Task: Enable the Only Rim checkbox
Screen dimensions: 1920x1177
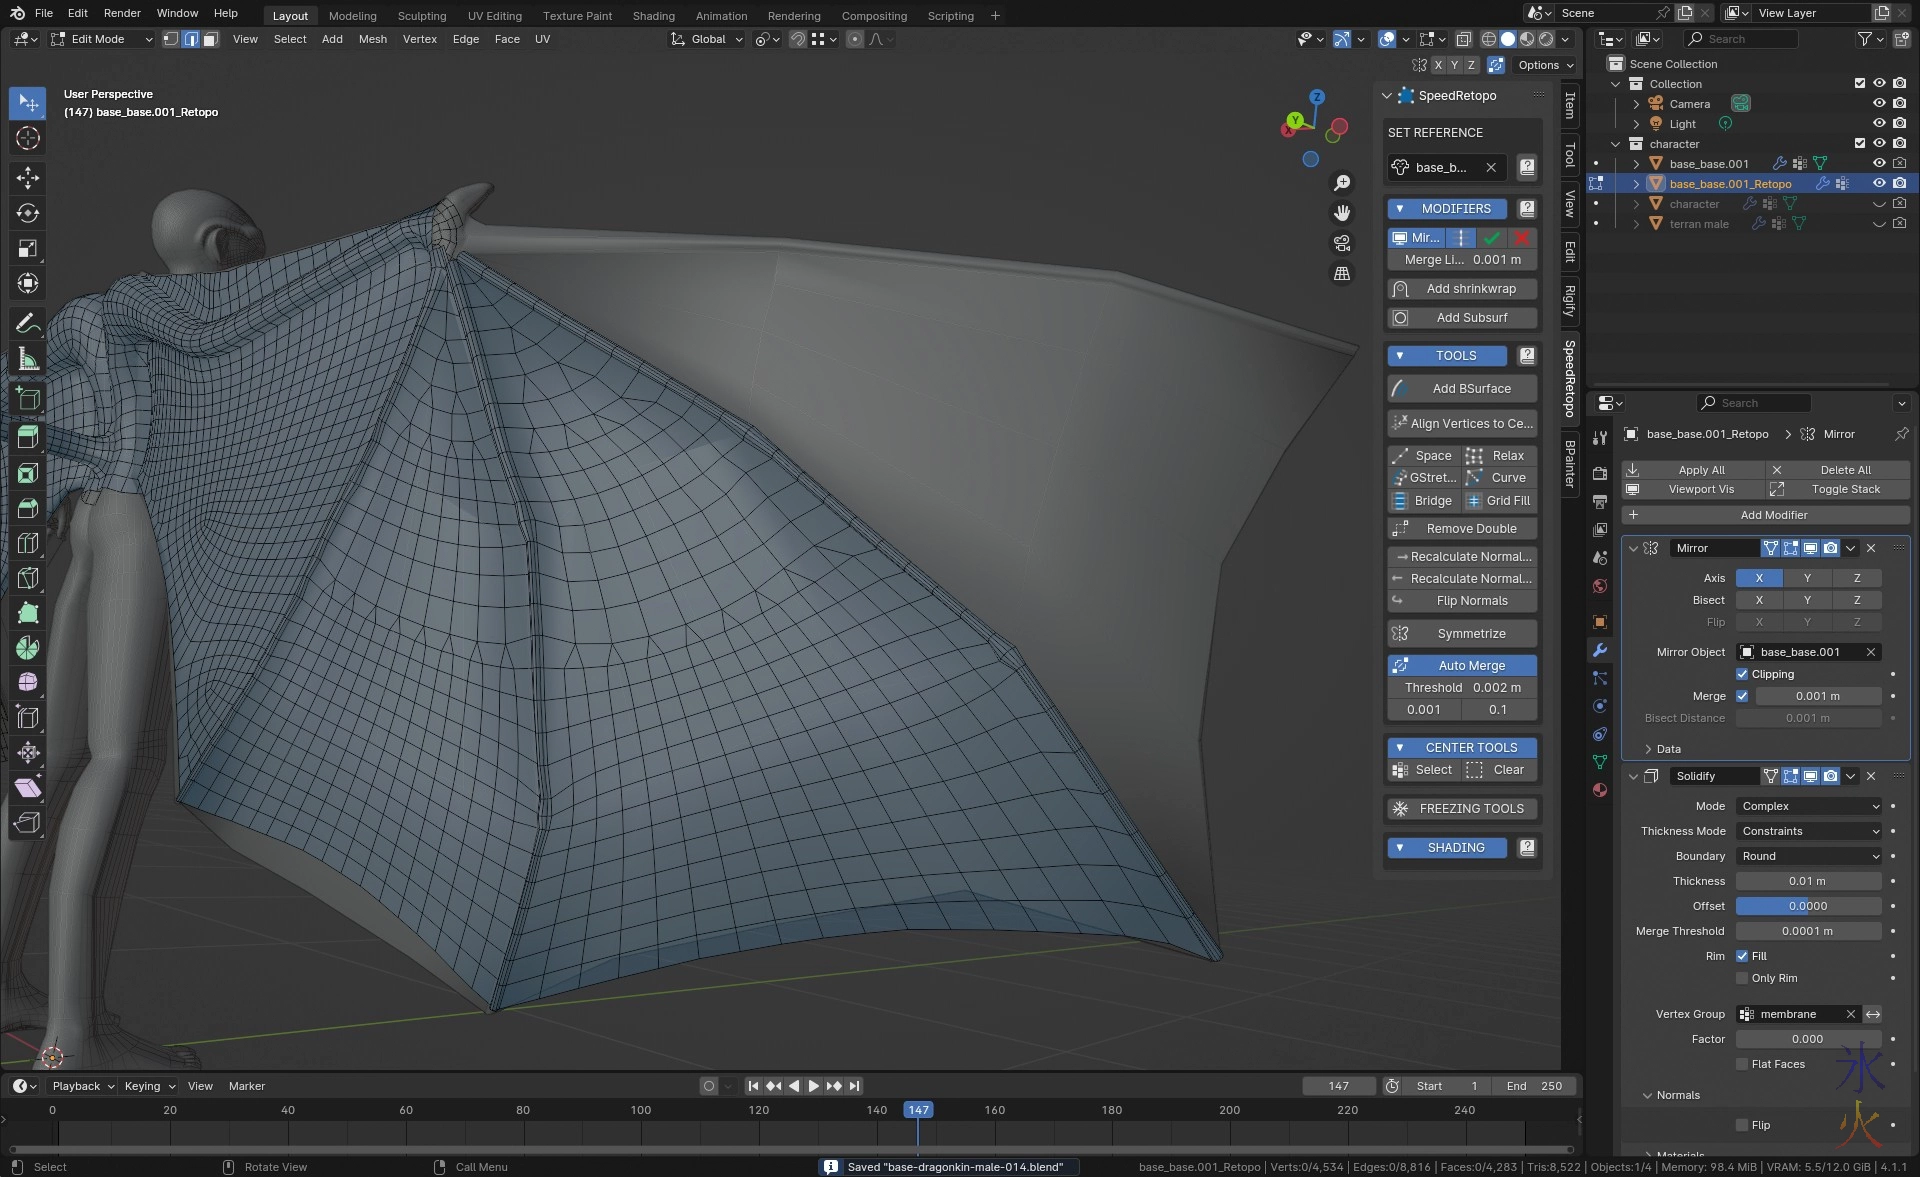Action: point(1742,978)
